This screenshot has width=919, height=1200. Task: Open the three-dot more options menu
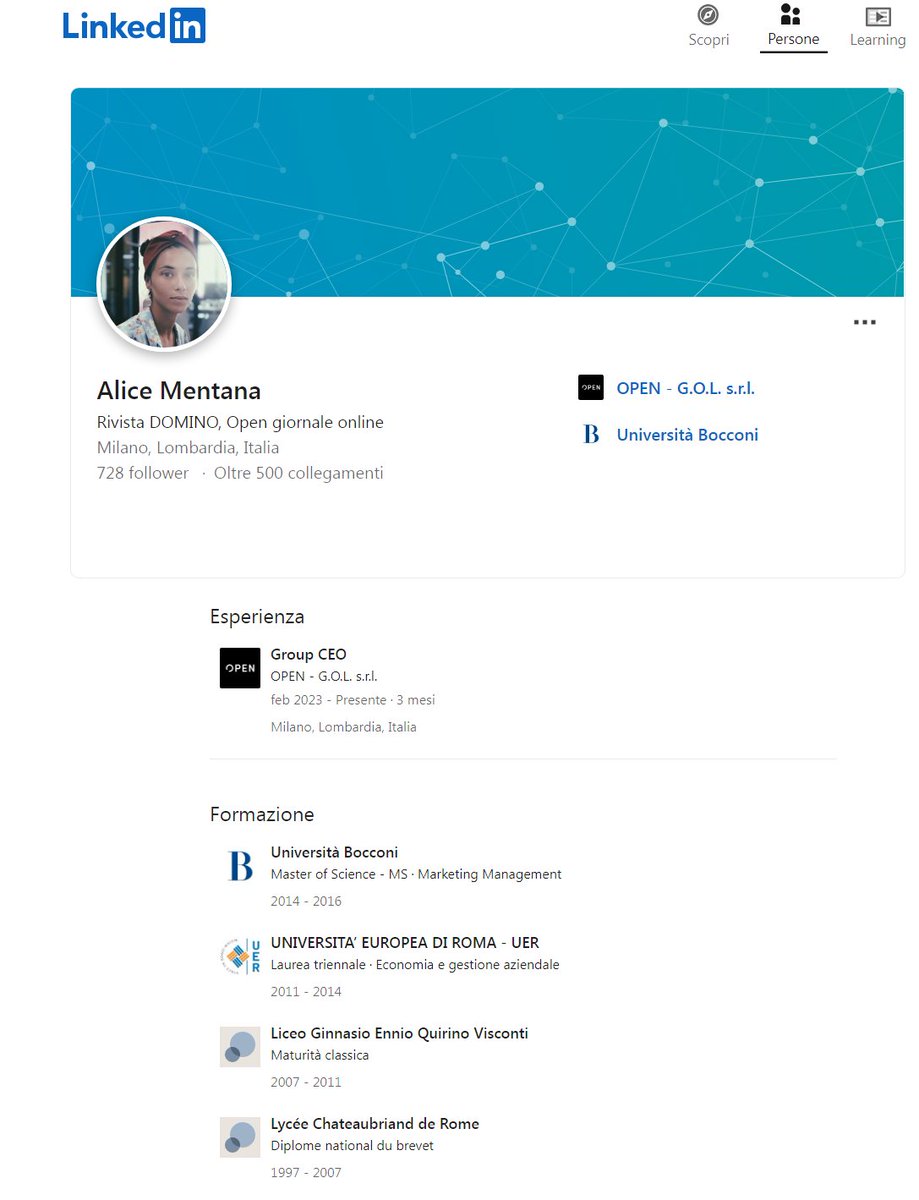tap(864, 322)
